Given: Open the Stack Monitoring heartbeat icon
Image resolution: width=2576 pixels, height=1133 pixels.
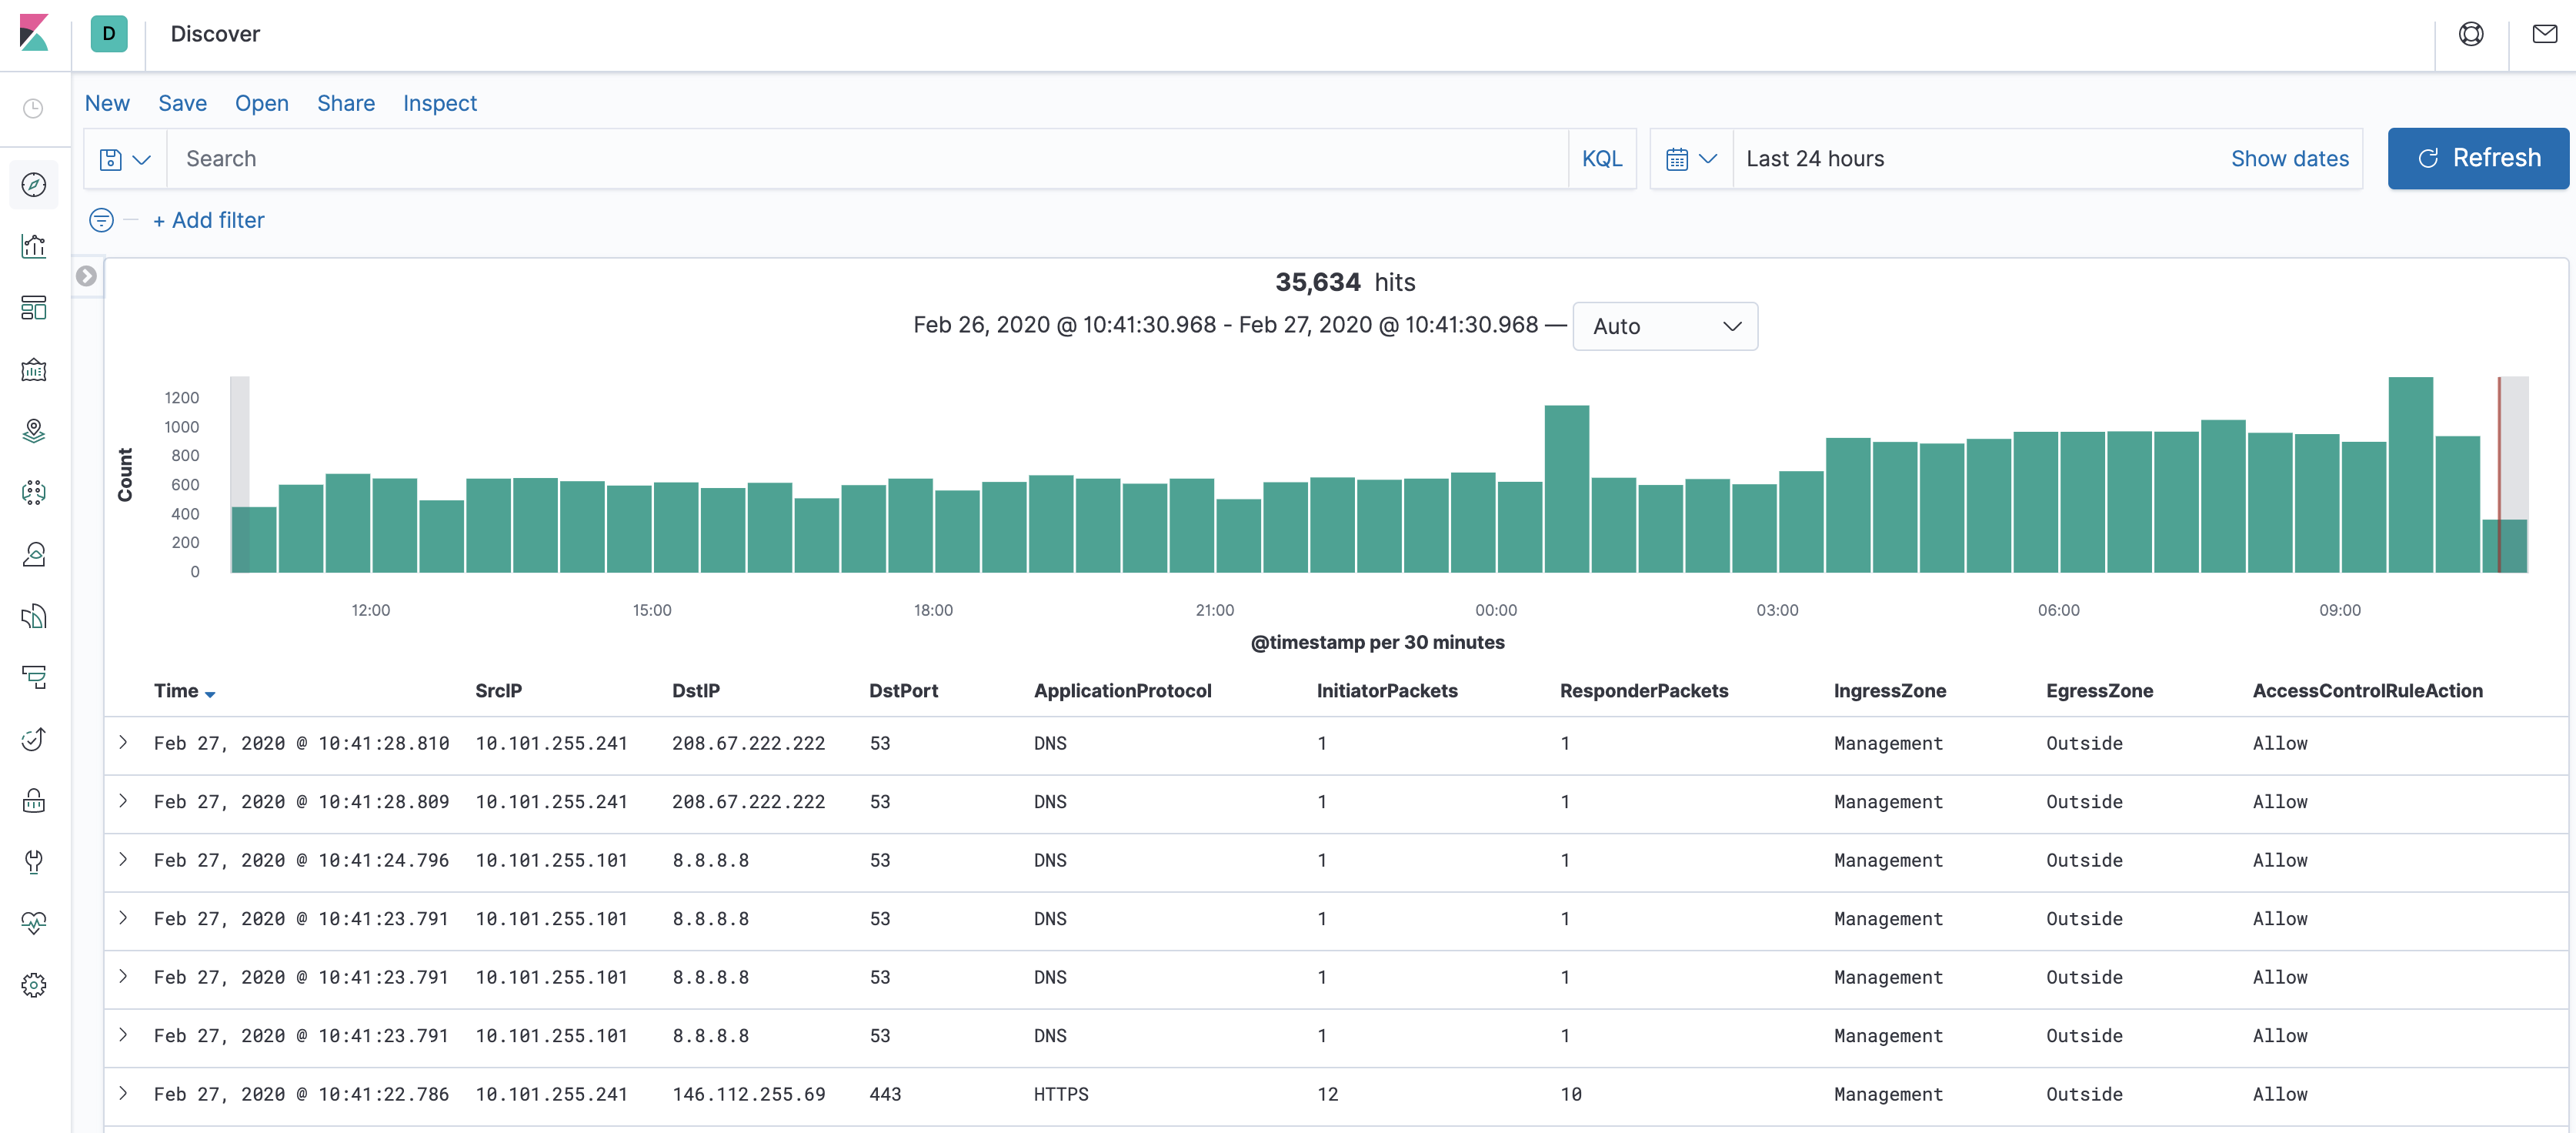Looking at the screenshot, I should tap(34, 922).
